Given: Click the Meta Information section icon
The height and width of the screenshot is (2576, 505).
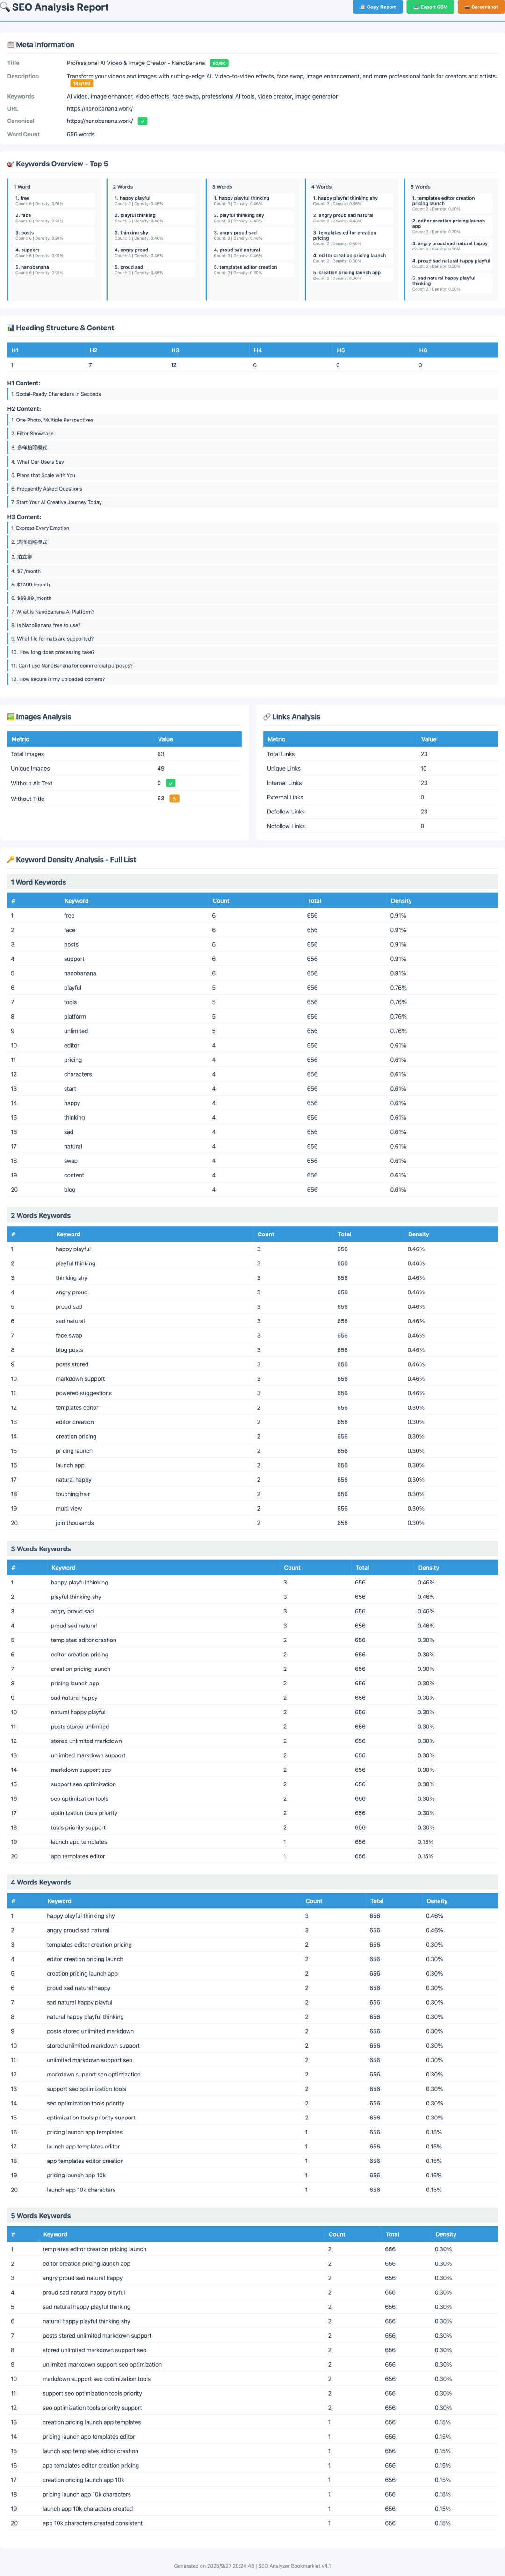Looking at the screenshot, I should [11, 45].
